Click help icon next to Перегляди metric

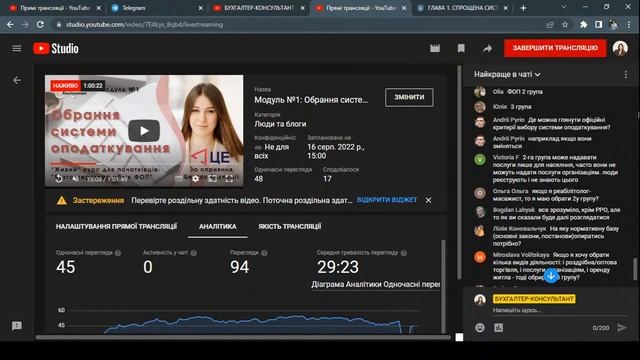click(x=264, y=253)
